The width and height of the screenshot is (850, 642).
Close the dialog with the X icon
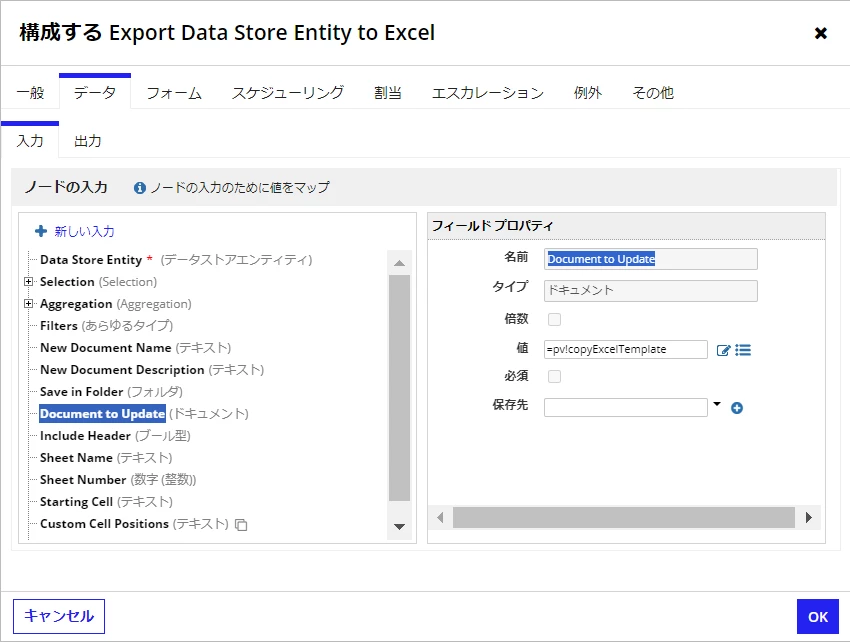821,34
